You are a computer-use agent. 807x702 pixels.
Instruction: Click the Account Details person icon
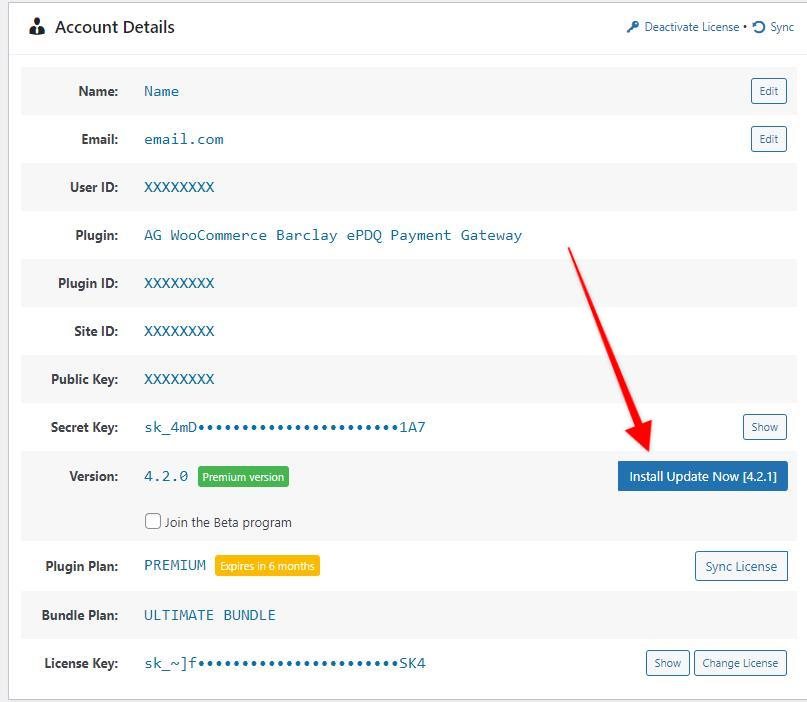(x=37, y=26)
